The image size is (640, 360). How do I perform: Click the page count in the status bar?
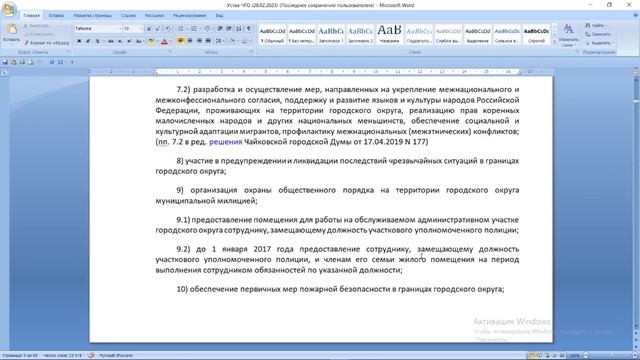(20, 356)
